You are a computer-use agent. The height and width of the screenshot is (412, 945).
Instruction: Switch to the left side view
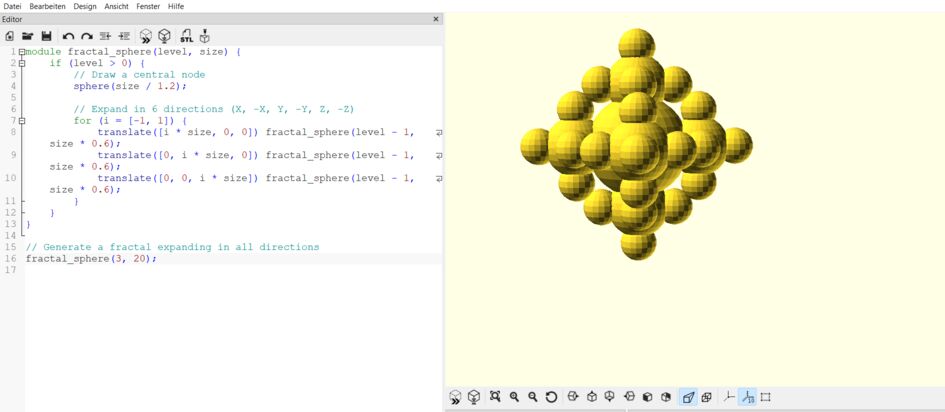[x=629, y=397]
